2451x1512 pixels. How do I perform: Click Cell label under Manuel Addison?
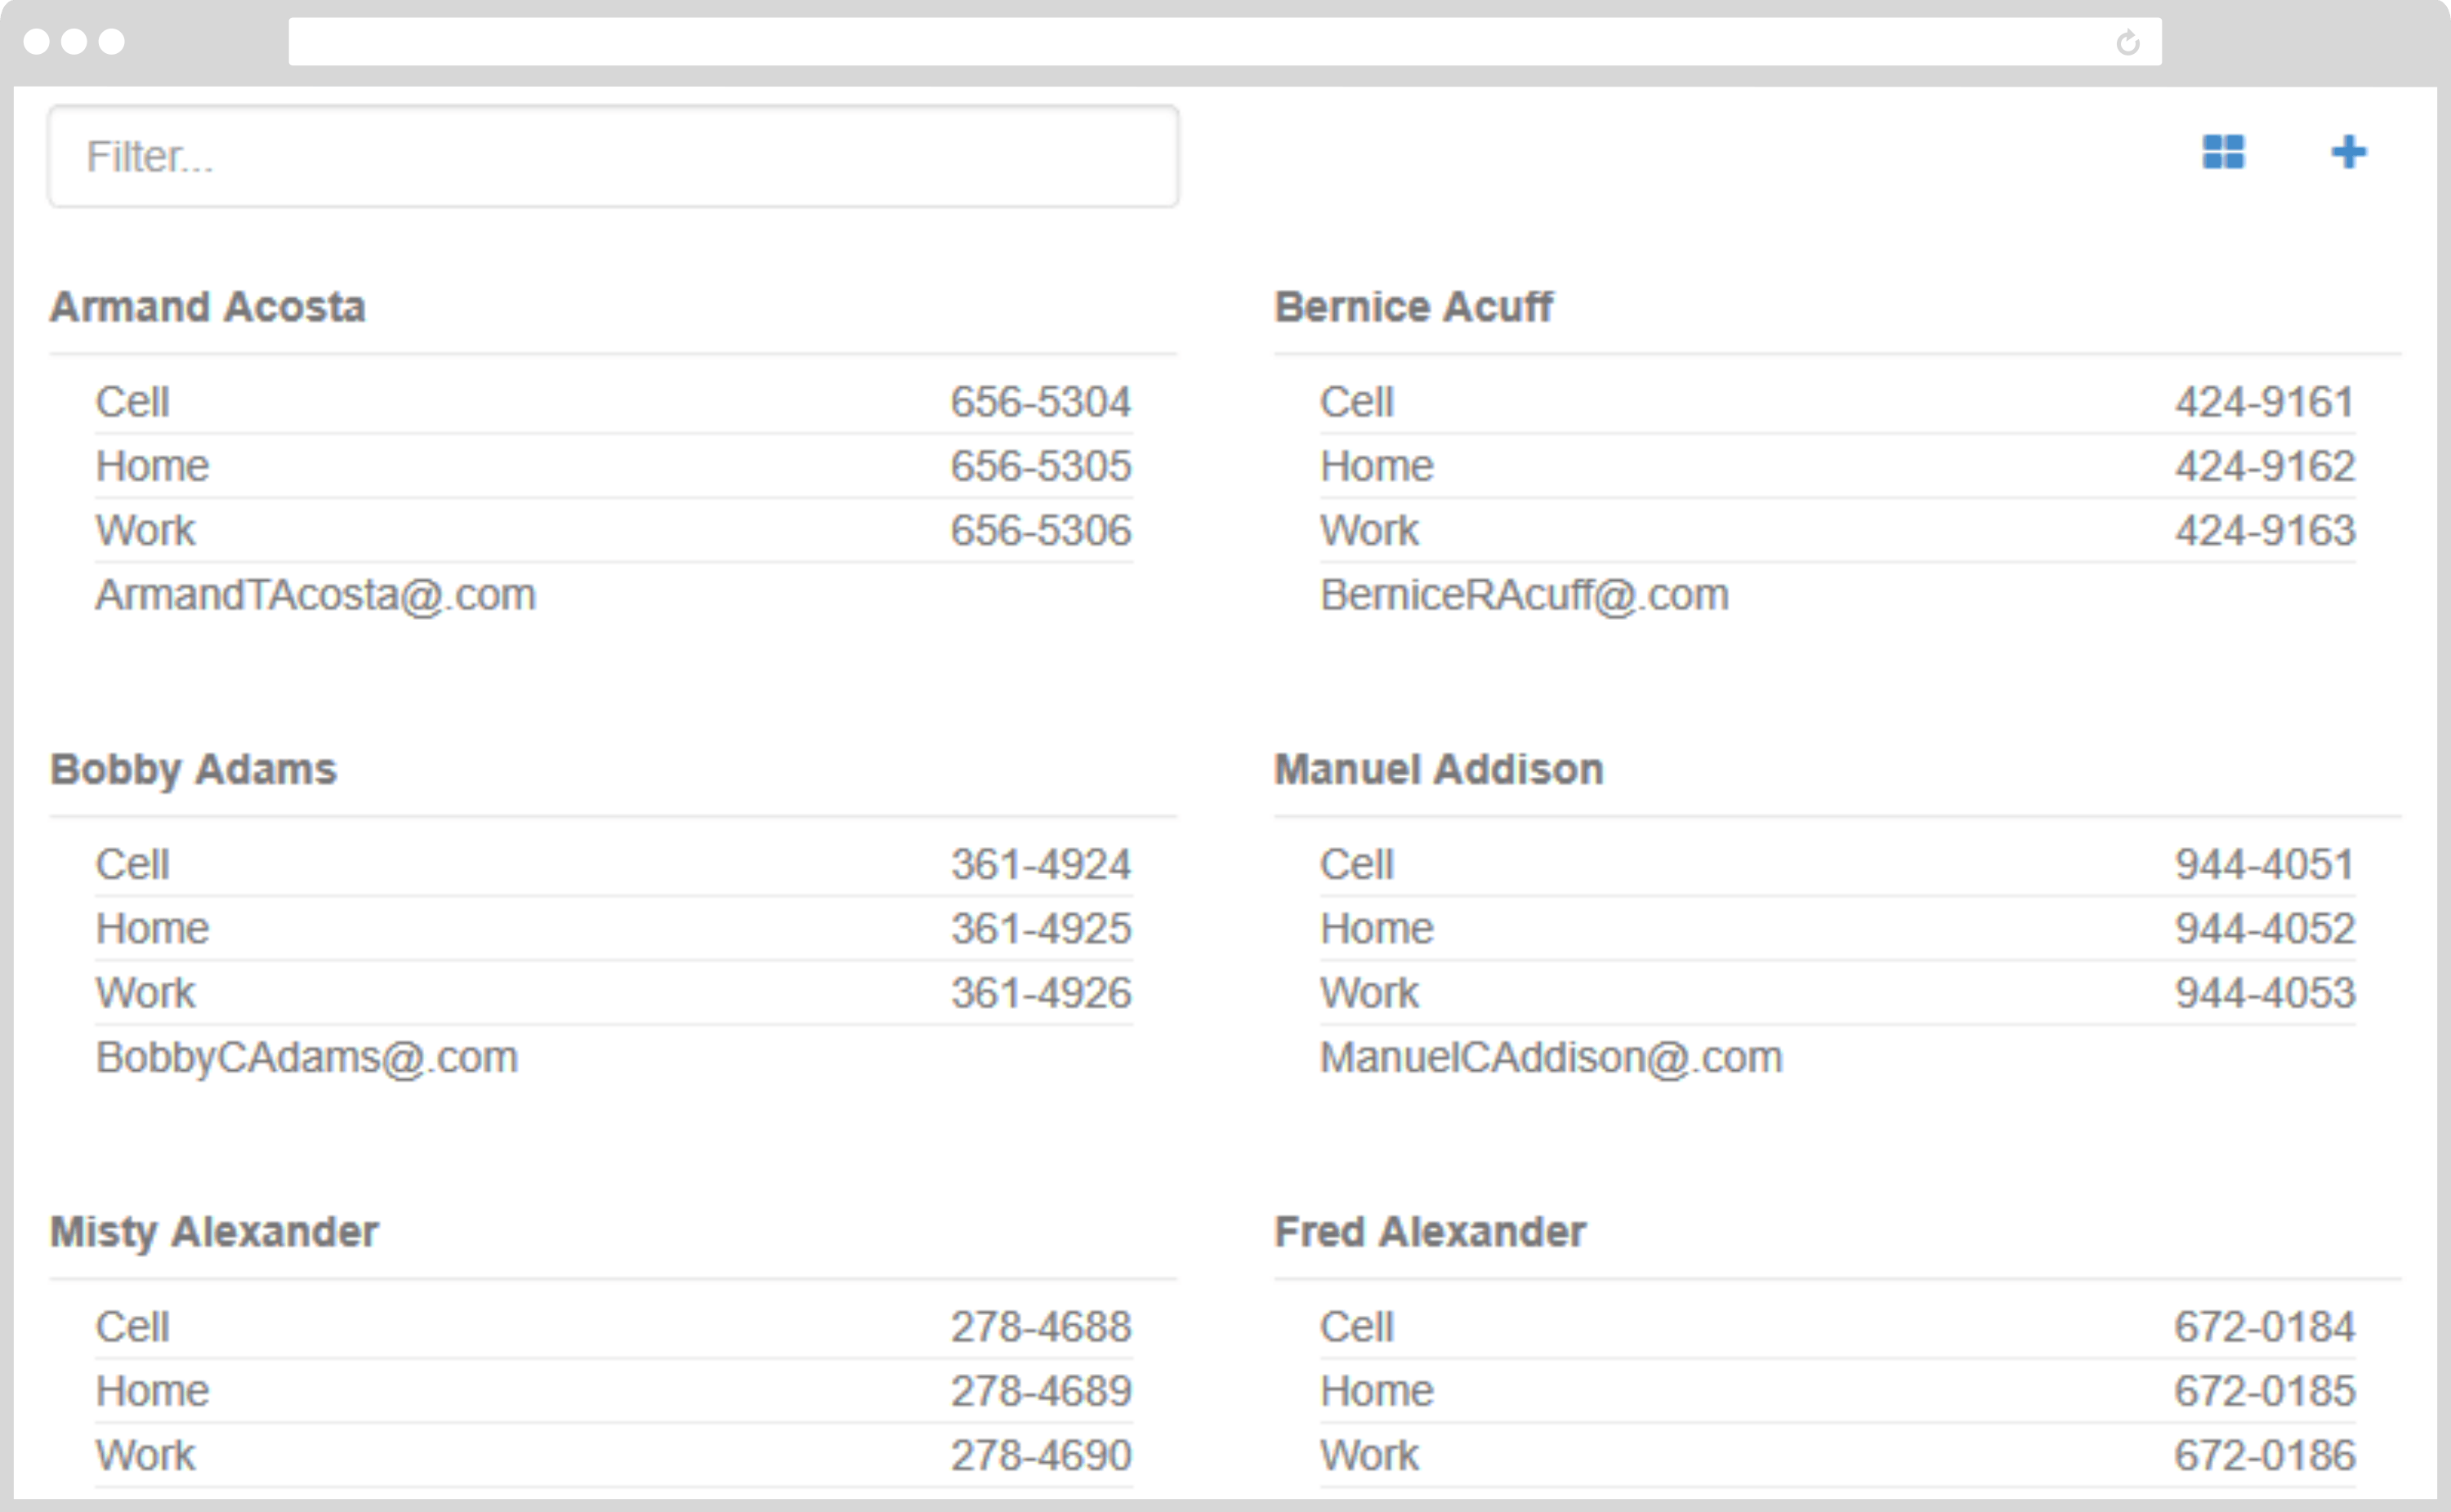1356,864
